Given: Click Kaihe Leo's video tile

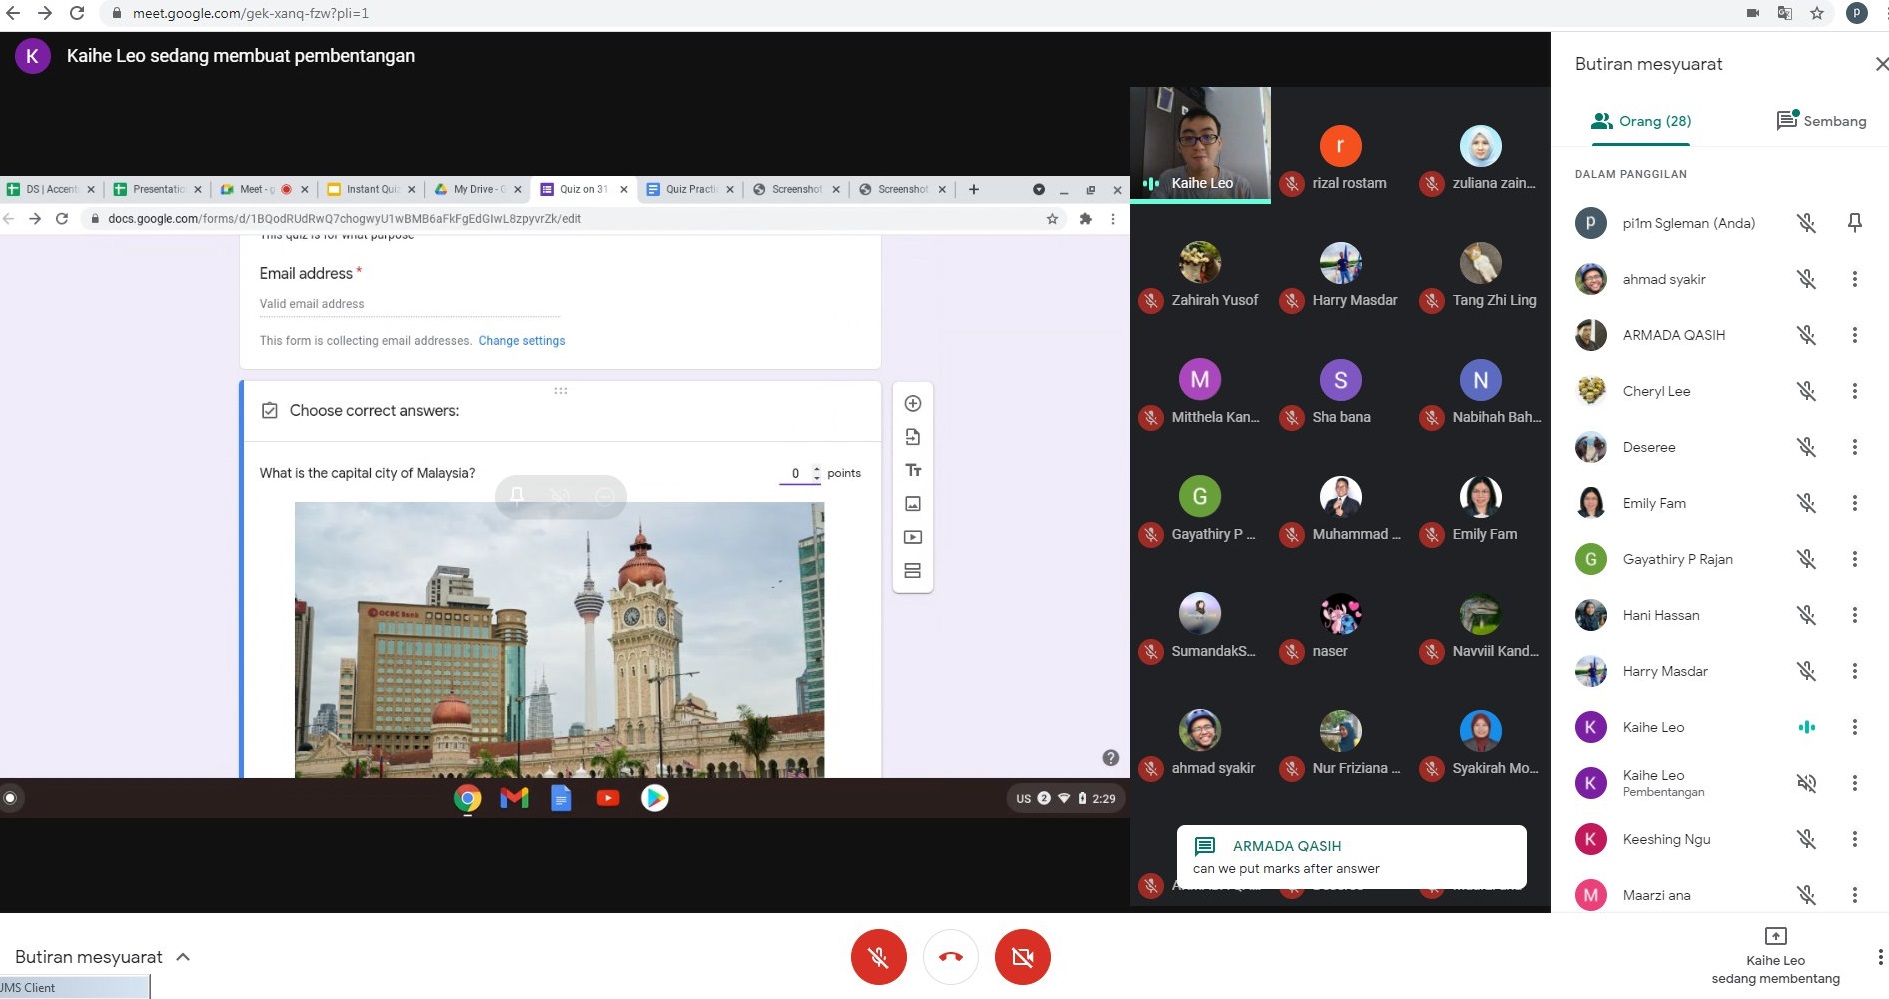Looking at the screenshot, I should [x=1200, y=145].
